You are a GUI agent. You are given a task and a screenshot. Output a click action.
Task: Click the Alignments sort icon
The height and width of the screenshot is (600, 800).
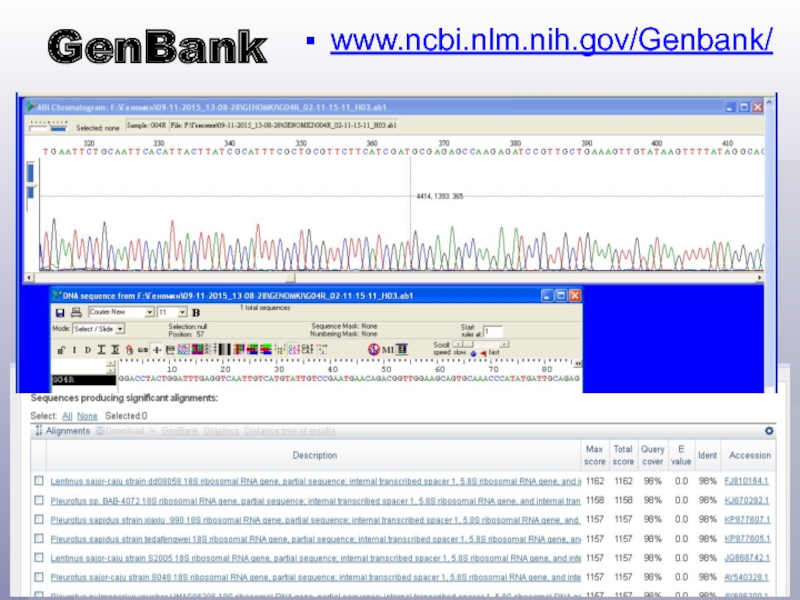point(39,431)
